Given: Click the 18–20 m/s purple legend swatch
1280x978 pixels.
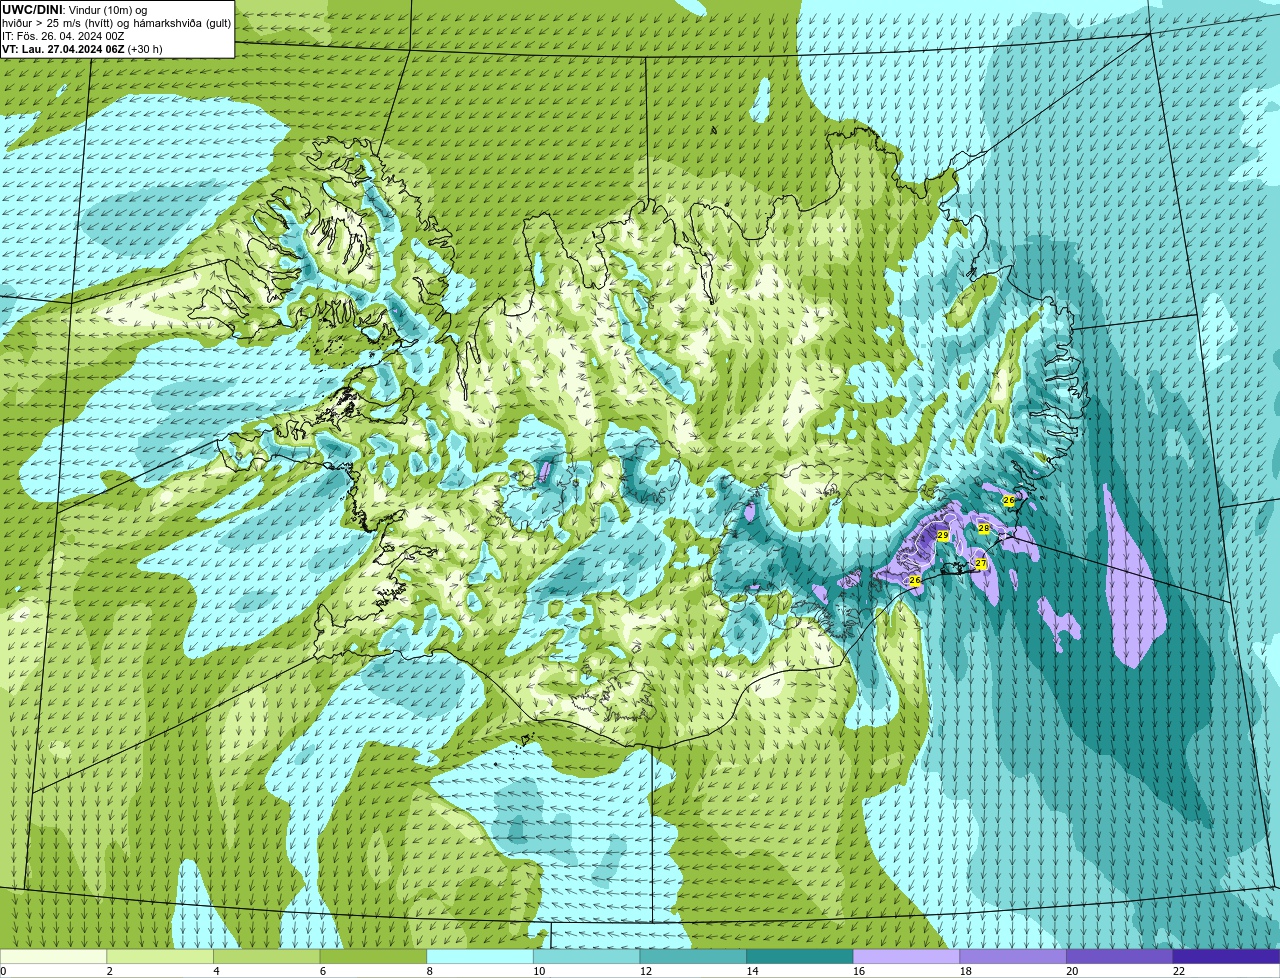Looking at the screenshot, I should tap(1013, 956).
